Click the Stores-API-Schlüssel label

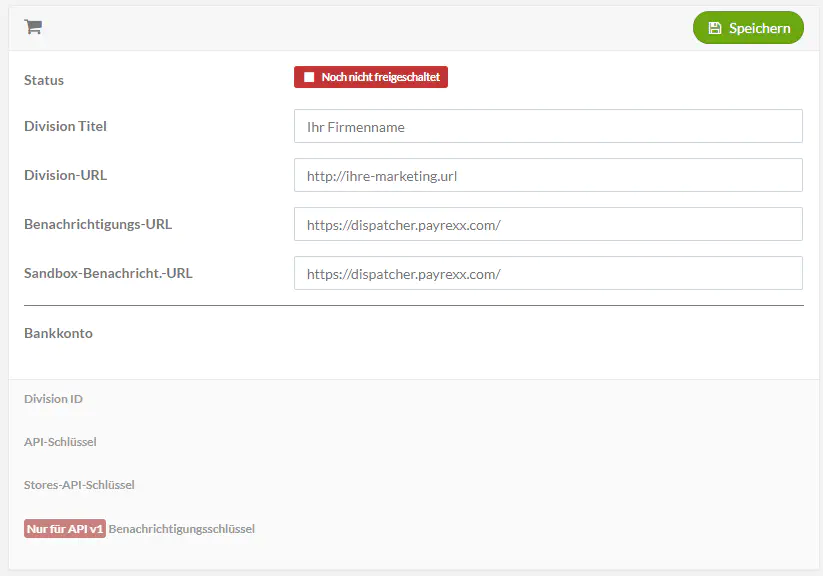(x=79, y=485)
